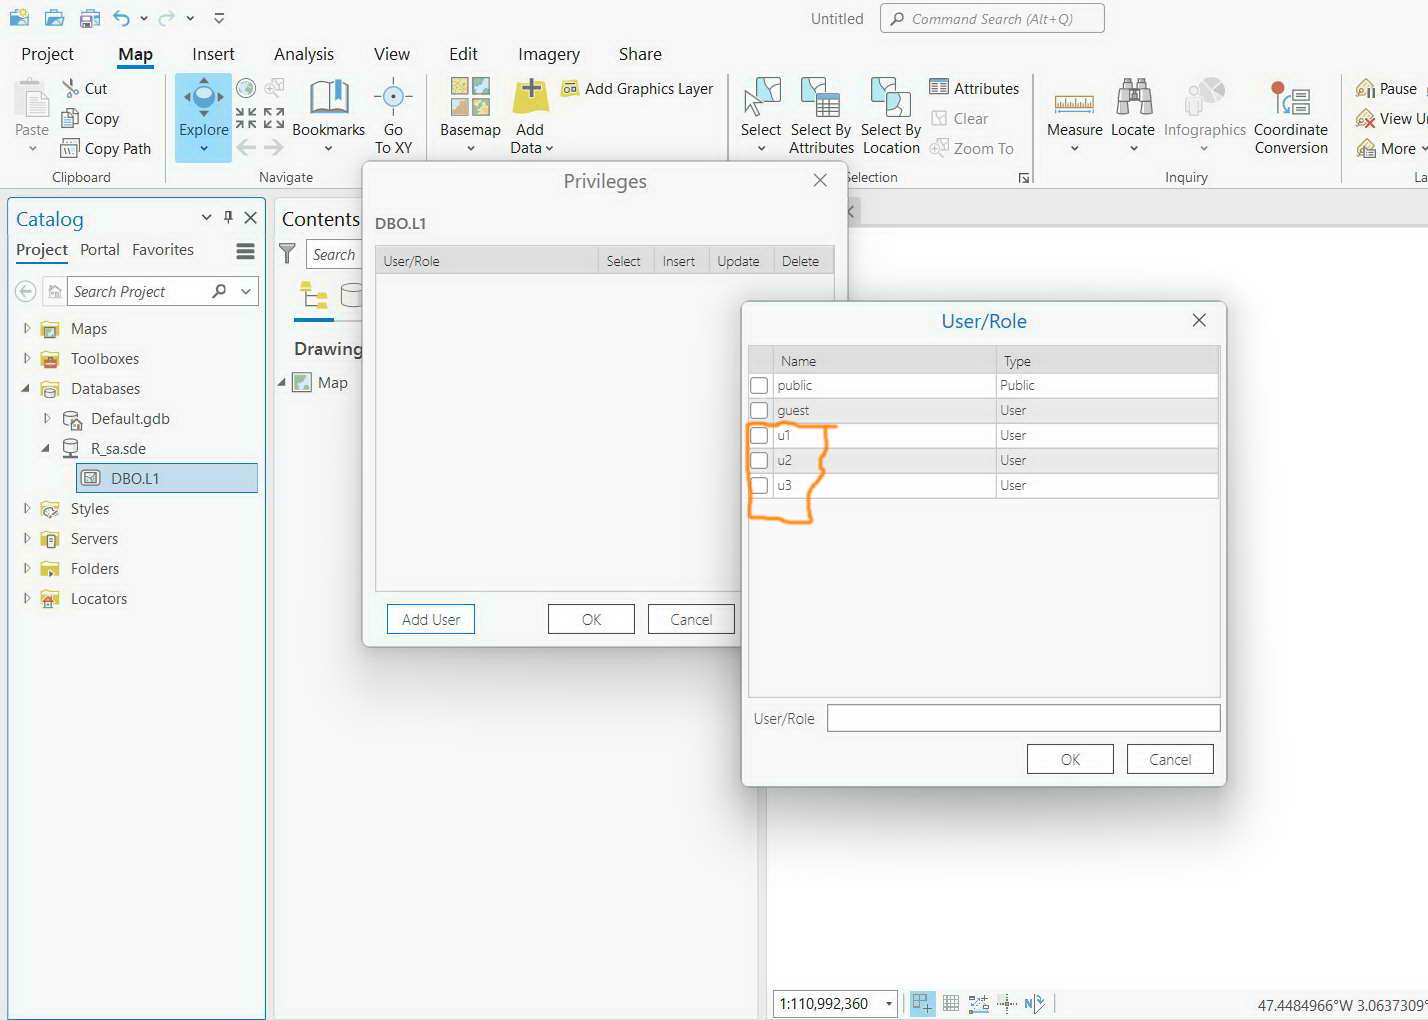Image resolution: width=1428 pixels, height=1020 pixels.
Task: Open the Bookmarks menu icon
Action: coord(328,97)
